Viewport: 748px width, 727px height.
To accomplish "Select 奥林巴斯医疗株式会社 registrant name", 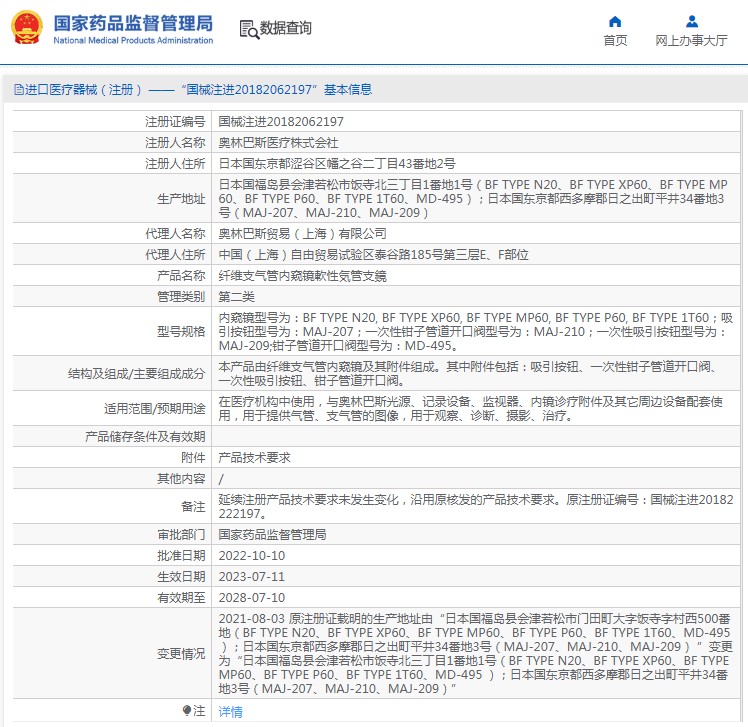I will (x=278, y=143).
